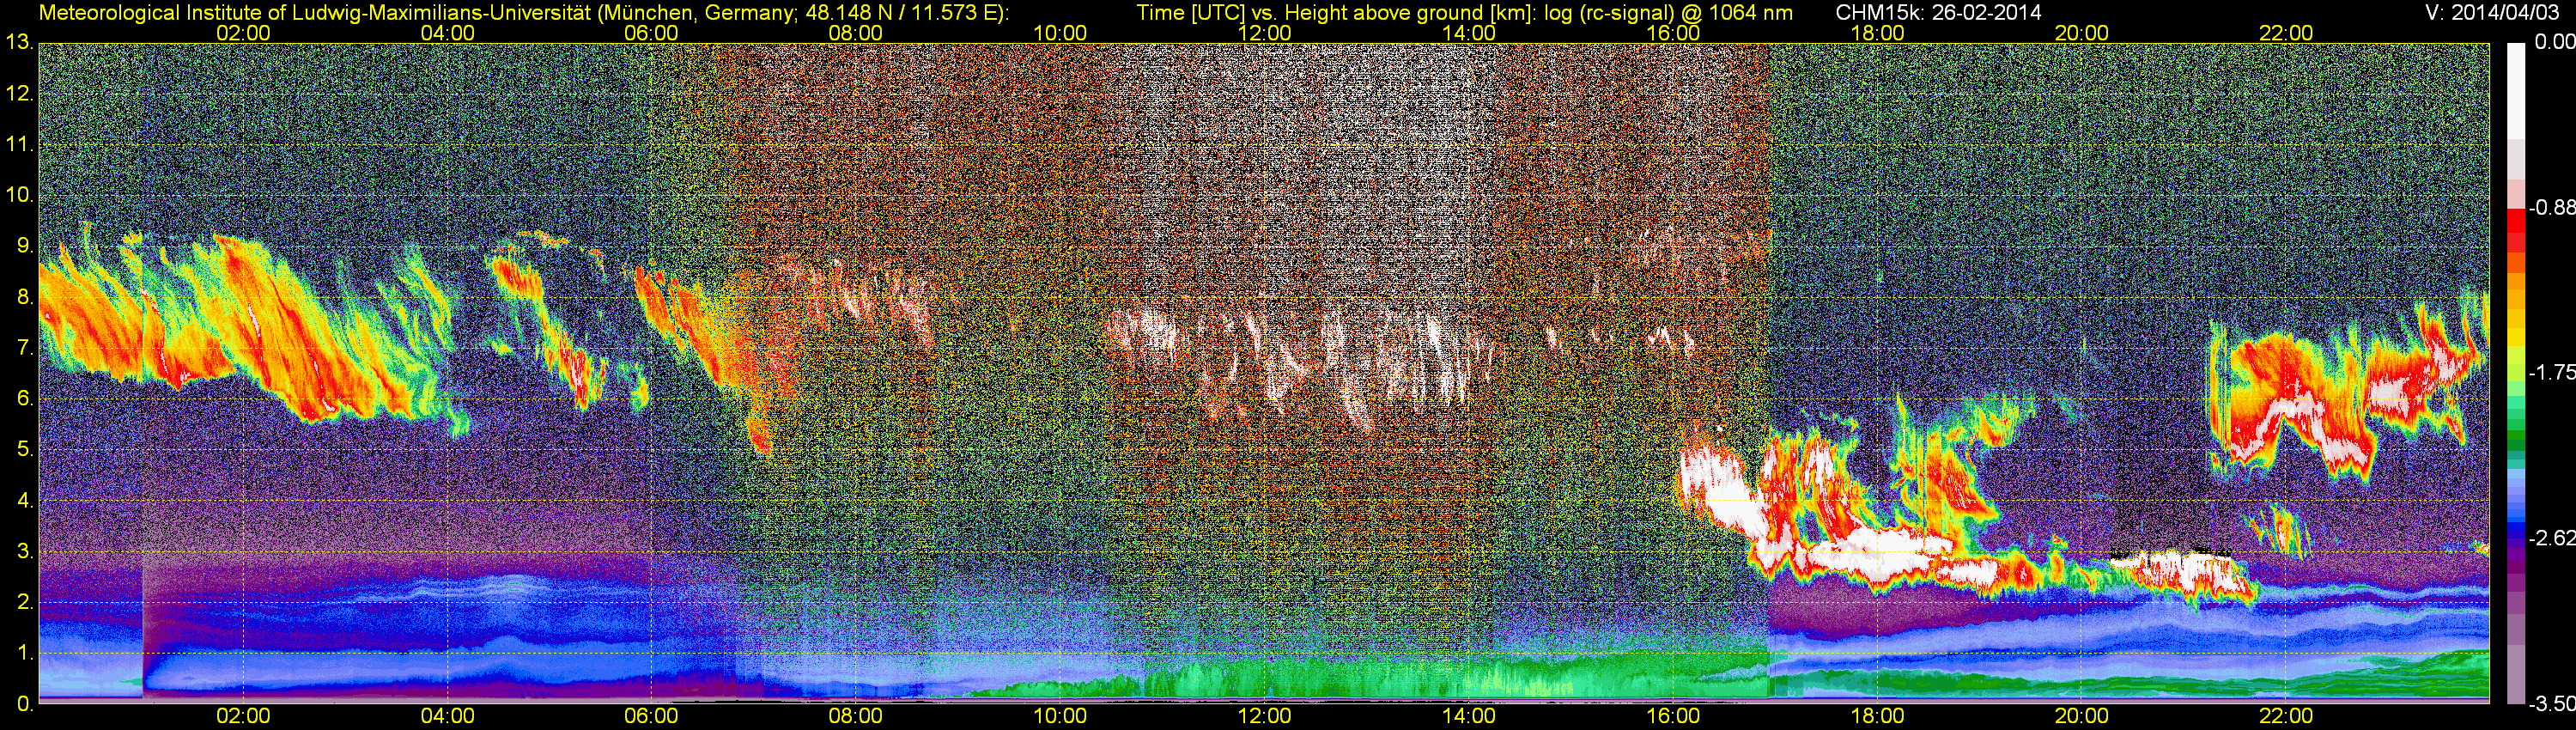
Task: Click the height axis label 7
Action: pos(24,348)
